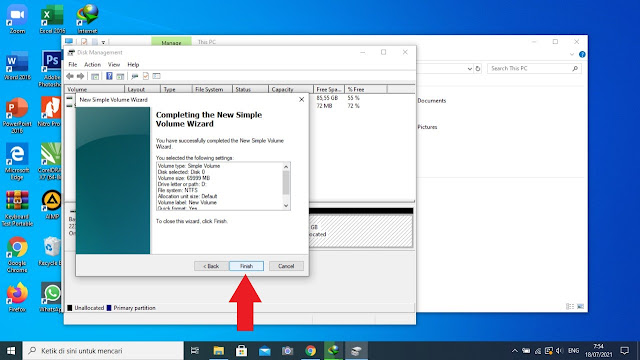
Task: Sort by the Status column header
Action: pos(250,89)
